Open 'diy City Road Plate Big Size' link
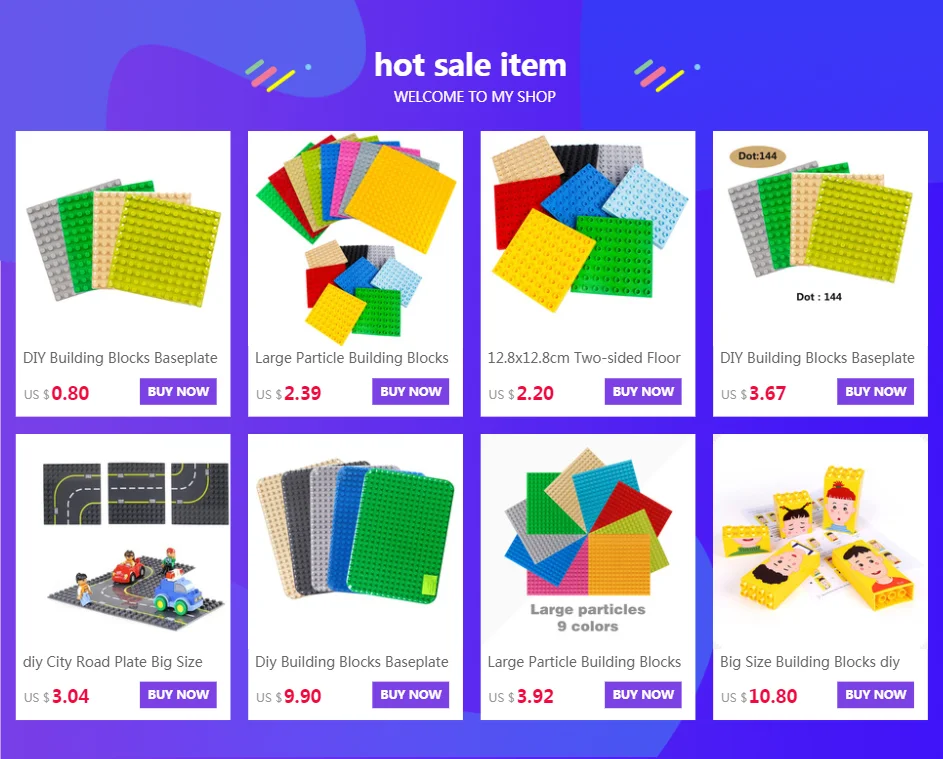 pyautogui.click(x=113, y=662)
